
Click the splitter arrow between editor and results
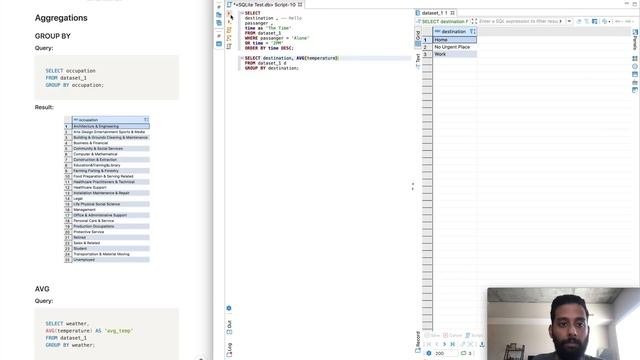[x=413, y=187]
